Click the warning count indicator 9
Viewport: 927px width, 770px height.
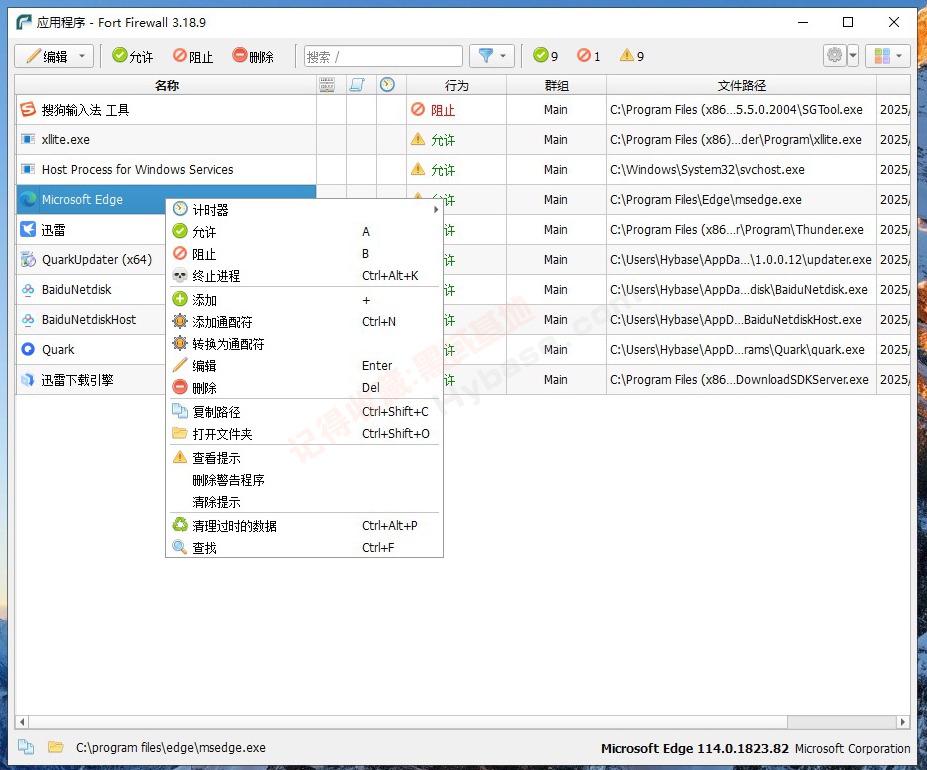coord(632,56)
